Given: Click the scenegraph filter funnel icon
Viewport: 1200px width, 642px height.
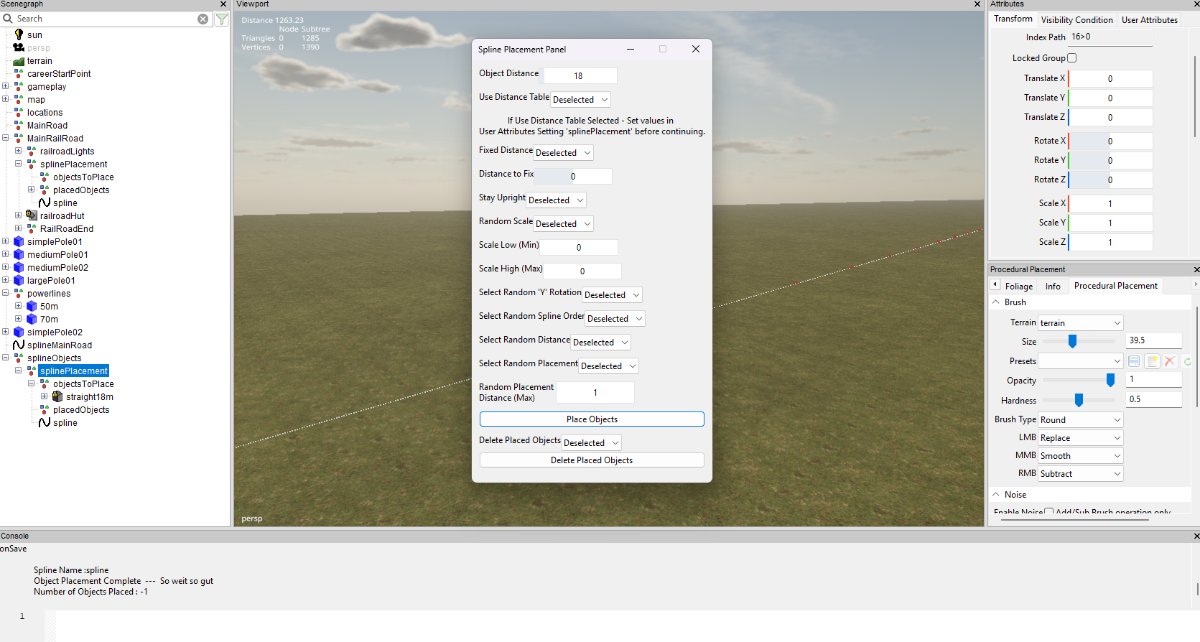Looking at the screenshot, I should point(222,18).
